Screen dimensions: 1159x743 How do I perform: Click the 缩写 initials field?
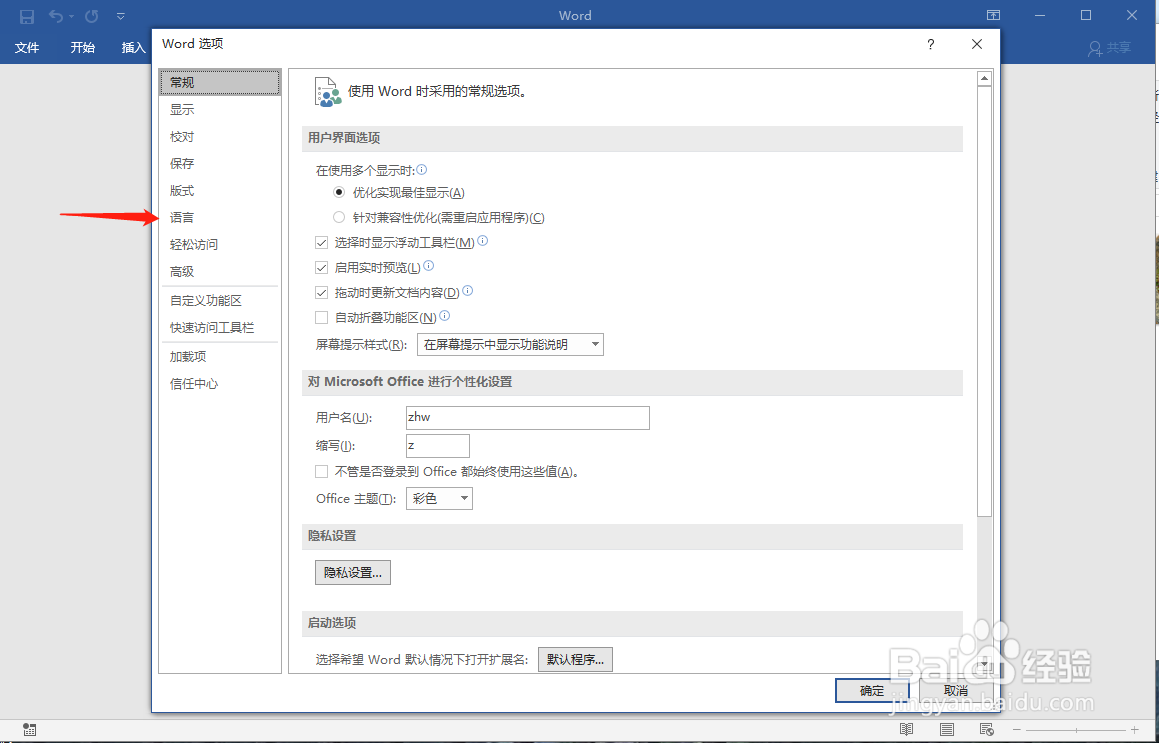pyautogui.click(x=438, y=446)
